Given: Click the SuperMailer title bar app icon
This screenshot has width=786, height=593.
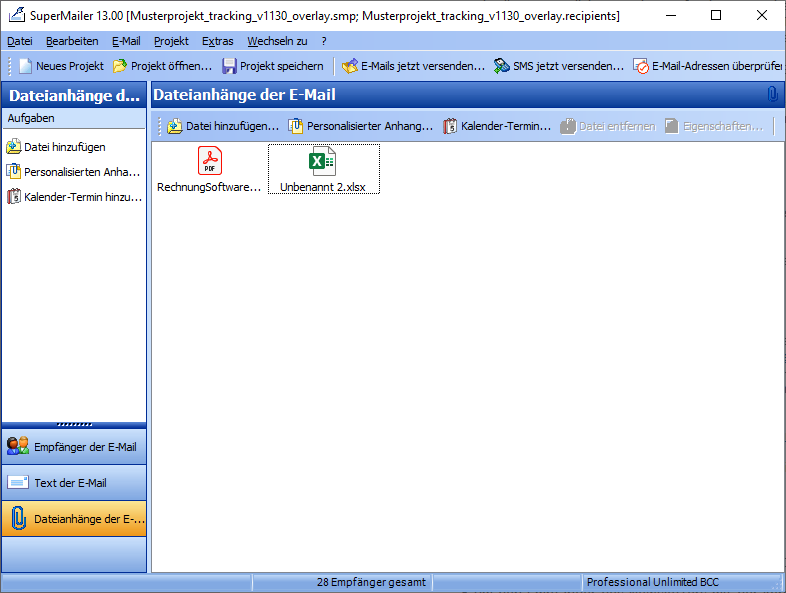Looking at the screenshot, I should [17, 15].
